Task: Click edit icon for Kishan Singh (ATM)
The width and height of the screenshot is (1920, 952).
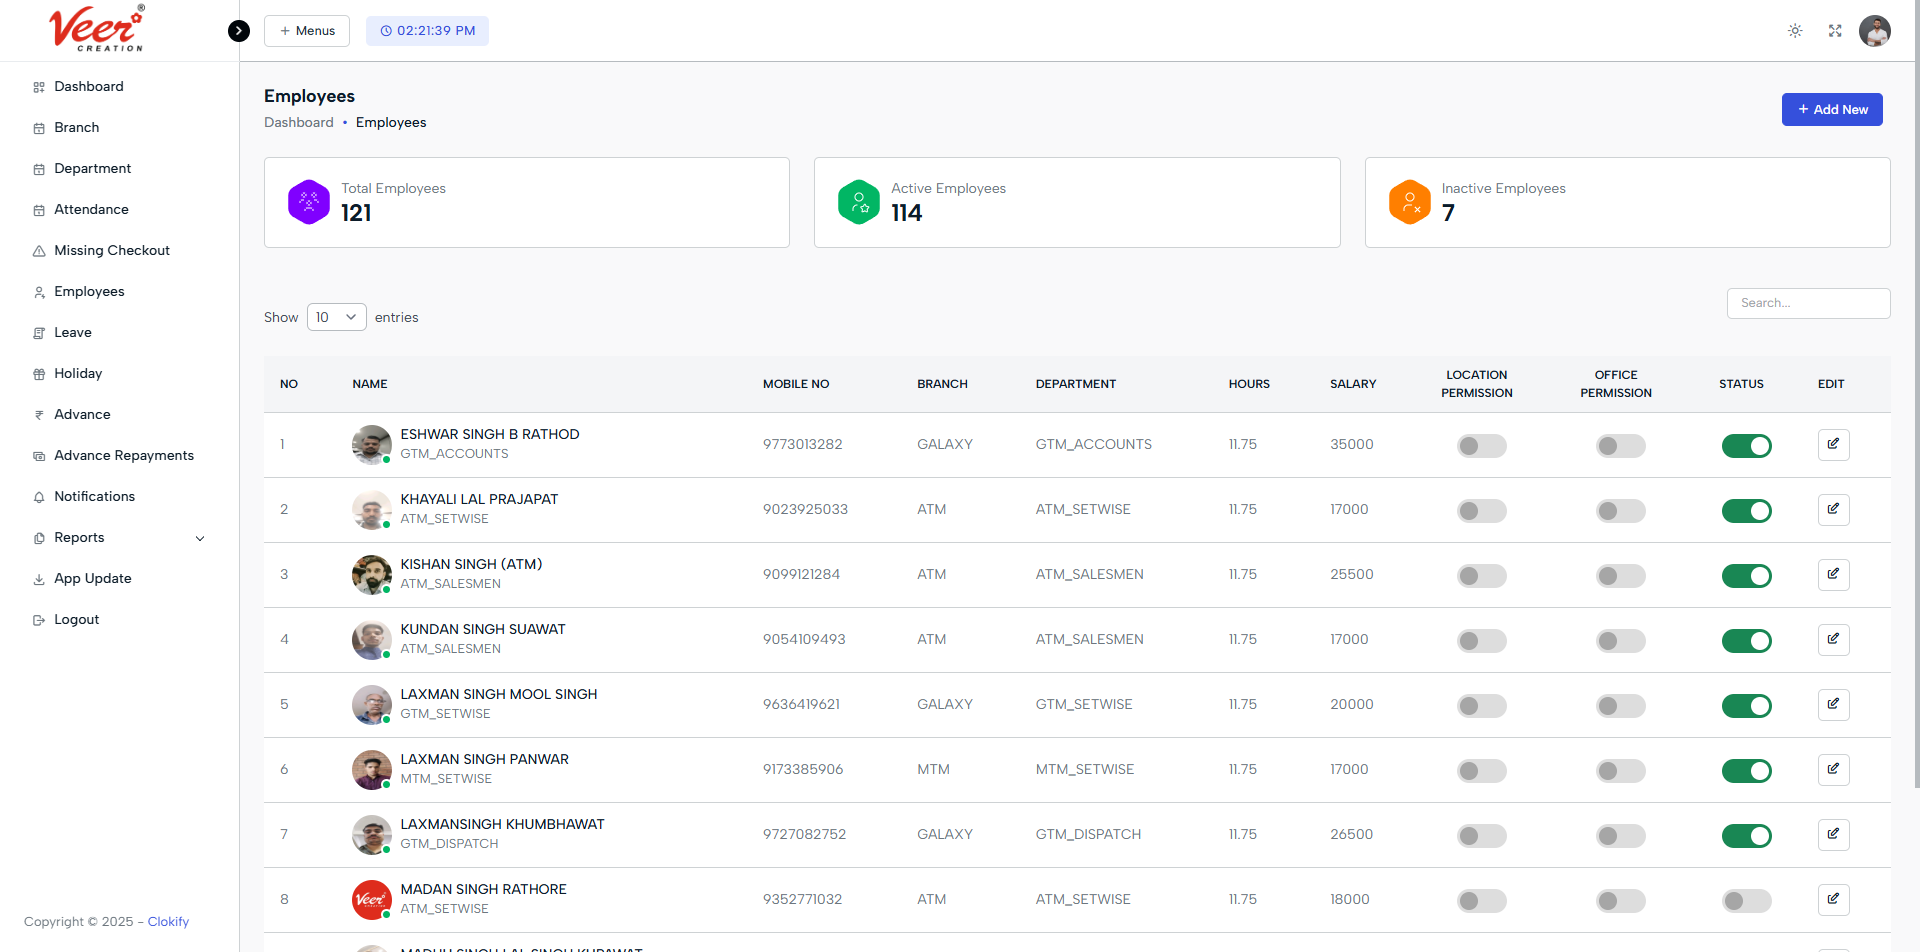Action: [x=1833, y=574]
